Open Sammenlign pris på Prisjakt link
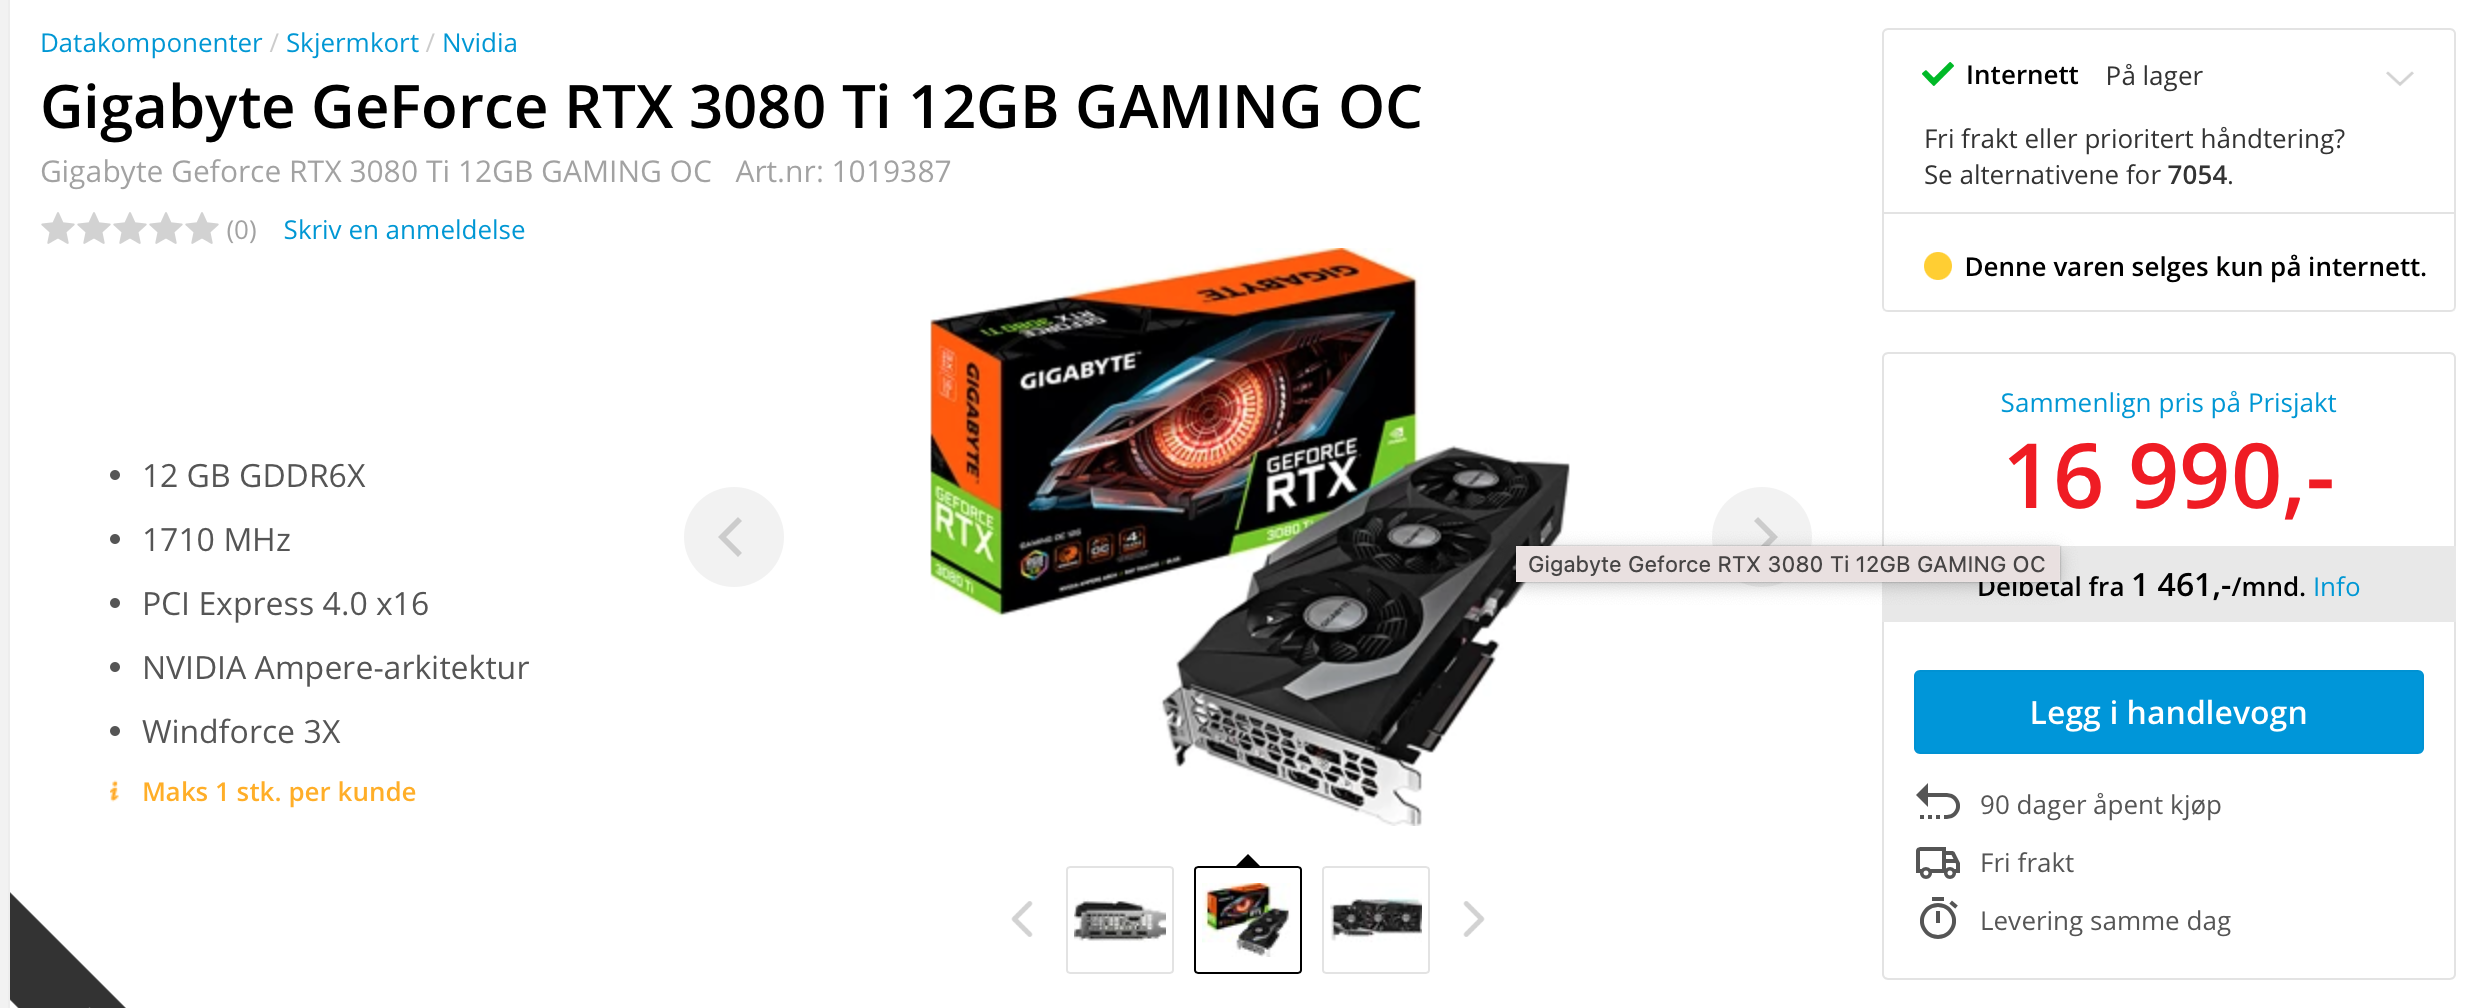The image size is (2468, 1008). coord(2168,403)
